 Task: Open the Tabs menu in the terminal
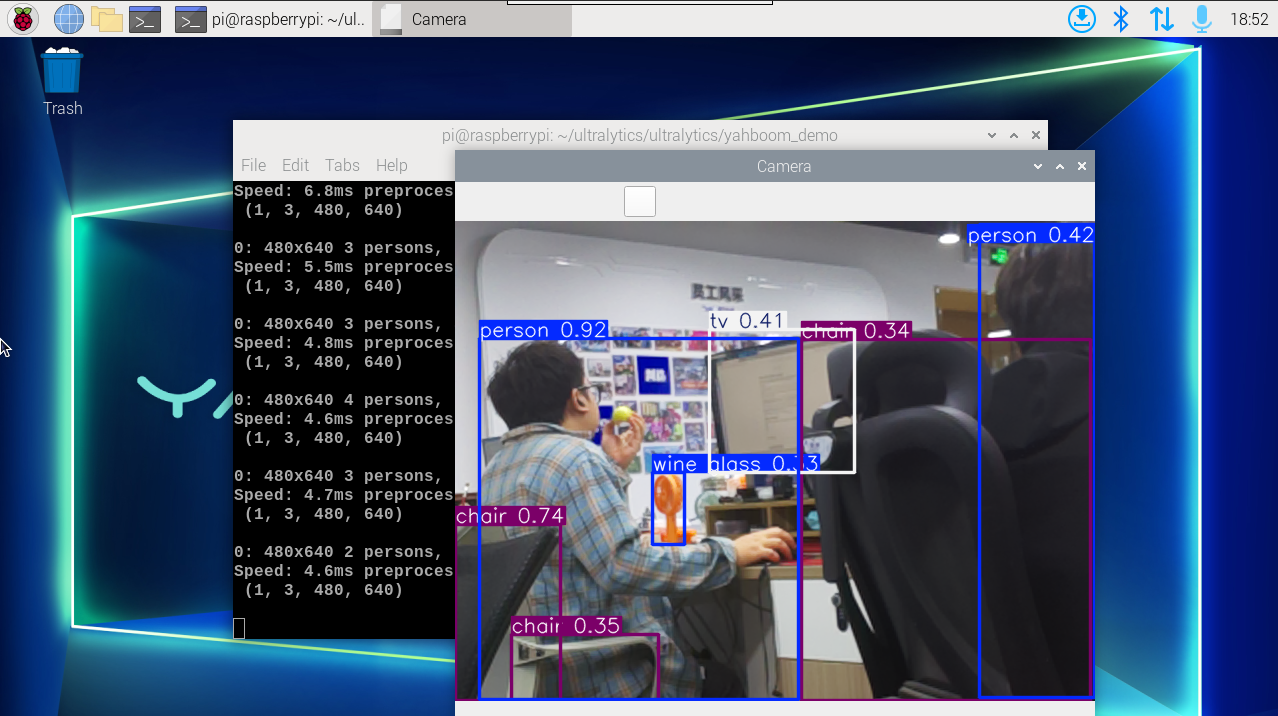(342, 165)
